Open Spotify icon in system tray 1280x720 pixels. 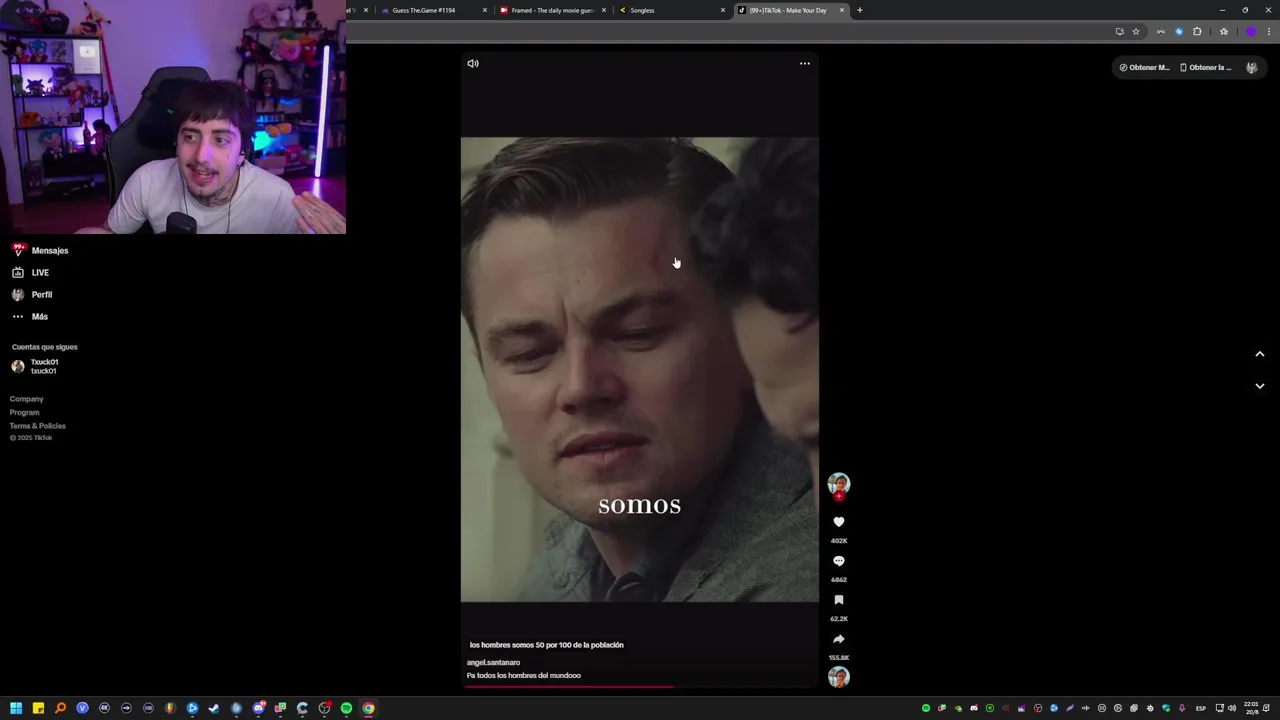pyautogui.click(x=926, y=708)
